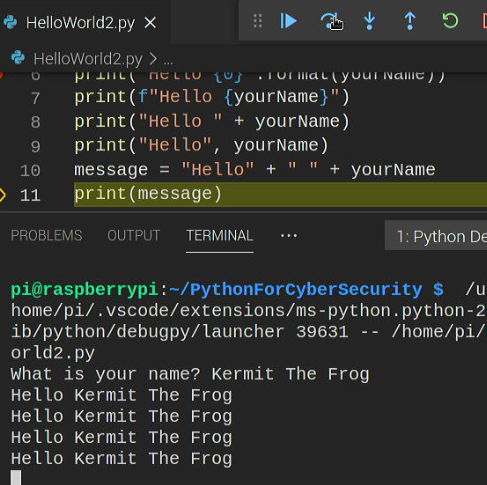Viewport: 487px width, 485px height.
Task: Click the red Stop debug icon
Action: click(485, 21)
